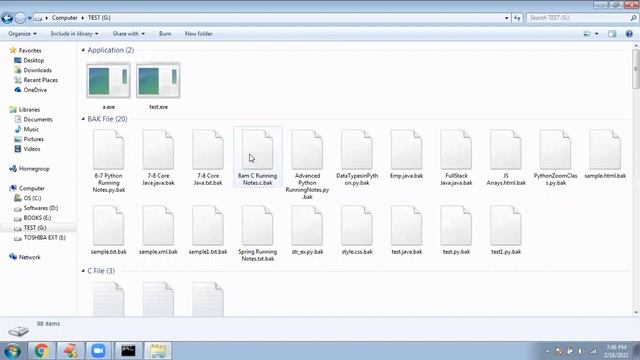Click Computer in the address breadcrumb
This screenshot has width=640, height=360.
coord(64,18)
